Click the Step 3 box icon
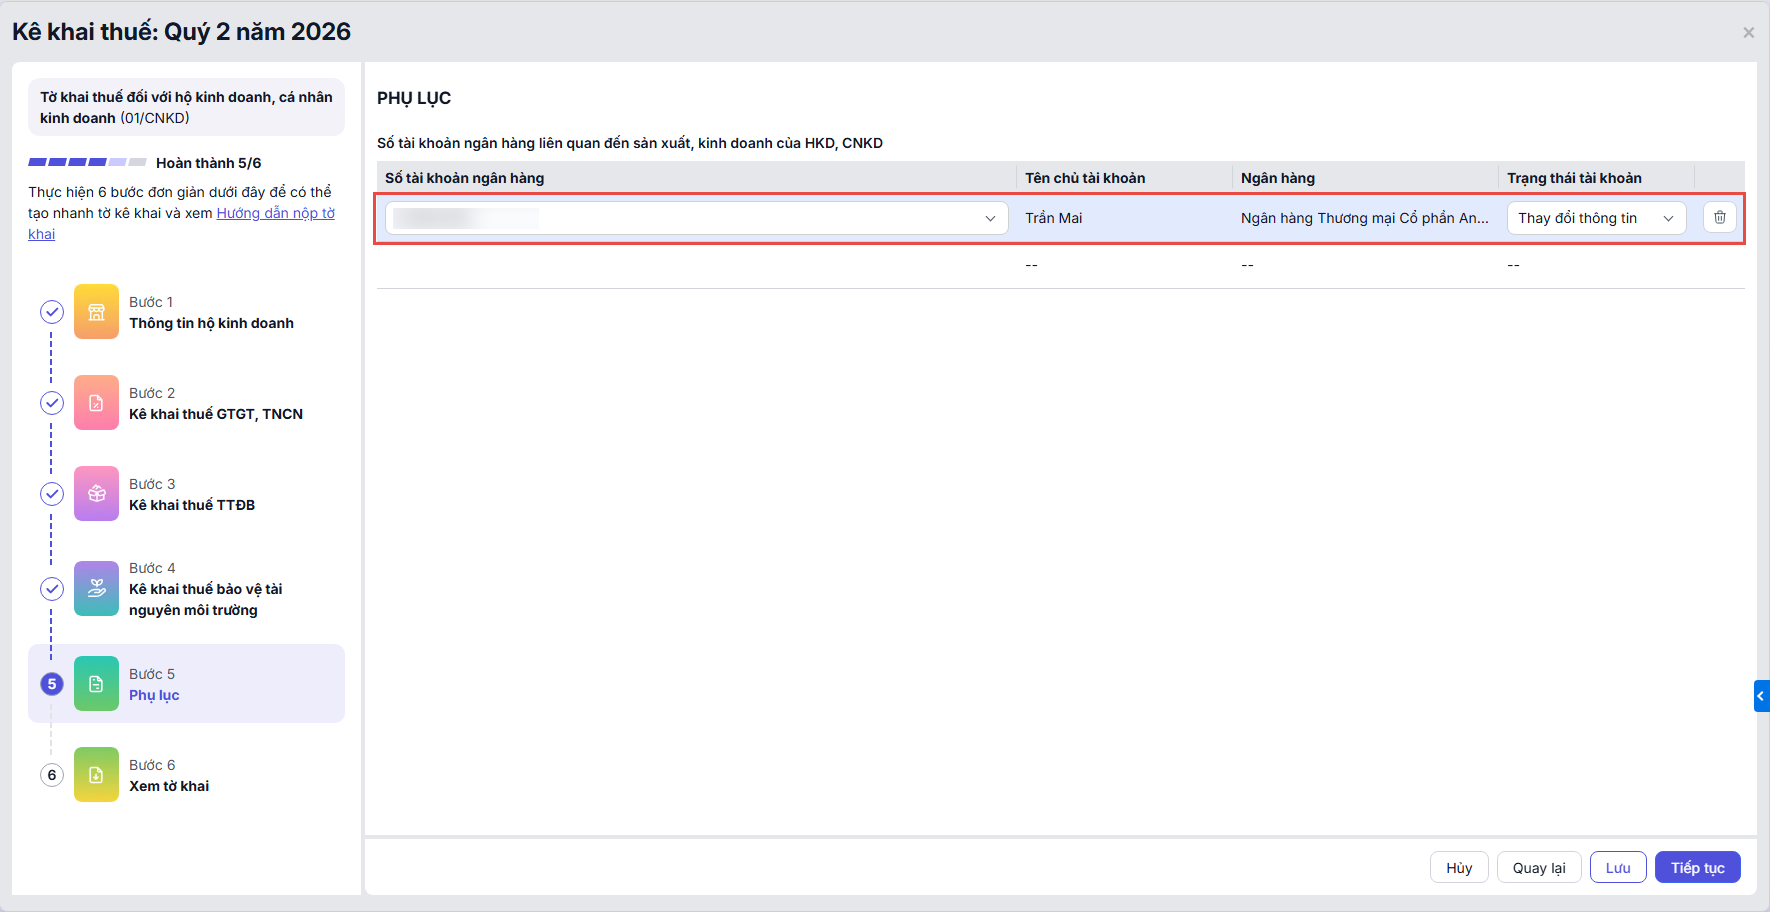Screen dimensions: 1770x912 (96, 494)
